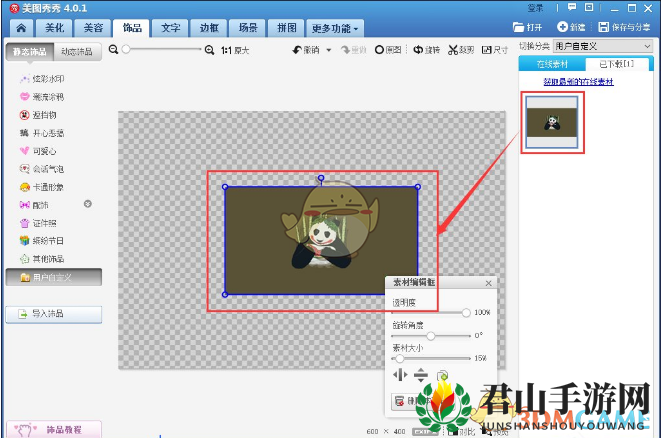Expand the undo history dropdown arrow
This screenshot has height=438, width=661.
pyautogui.click(x=329, y=50)
